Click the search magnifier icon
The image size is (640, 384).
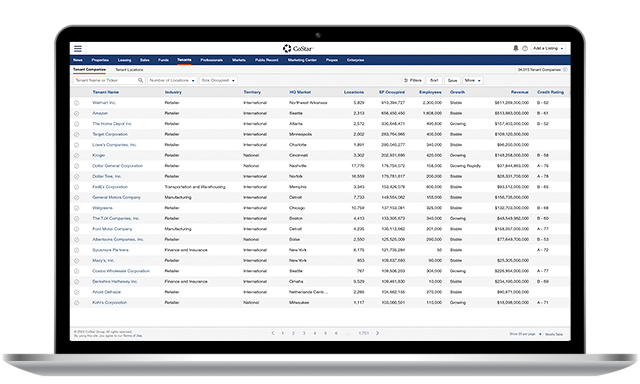(140, 80)
